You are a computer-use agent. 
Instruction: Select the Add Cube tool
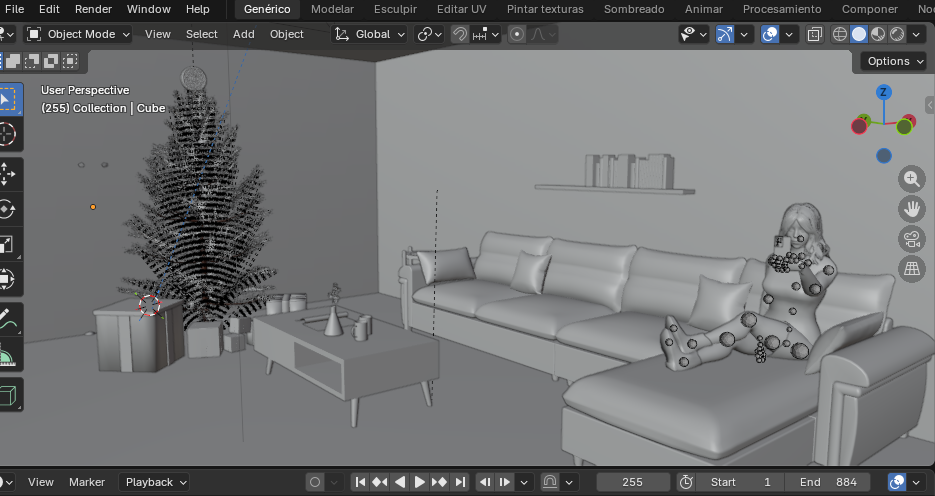8,395
